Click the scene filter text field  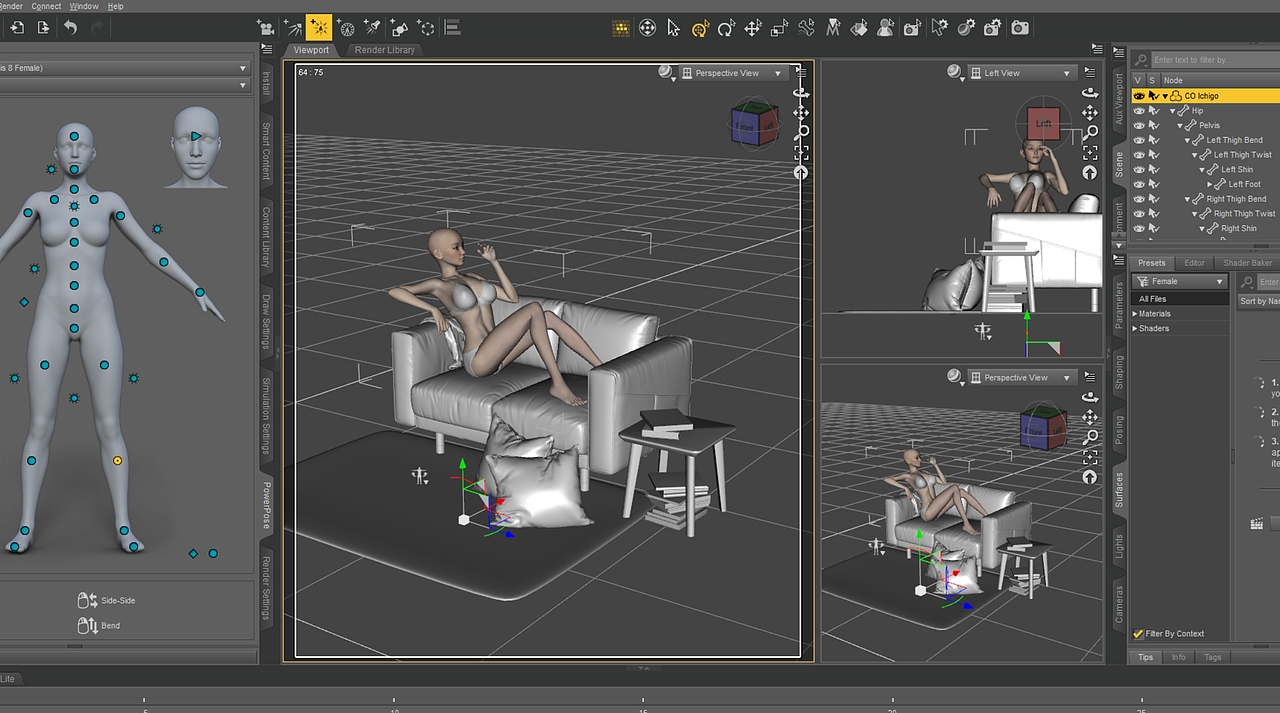tap(1214, 60)
